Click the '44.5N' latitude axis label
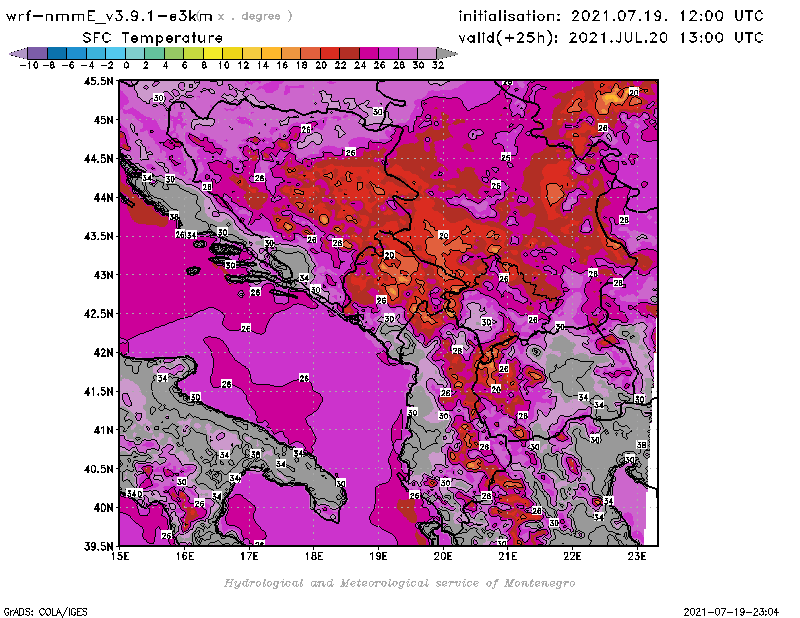 coord(98,159)
